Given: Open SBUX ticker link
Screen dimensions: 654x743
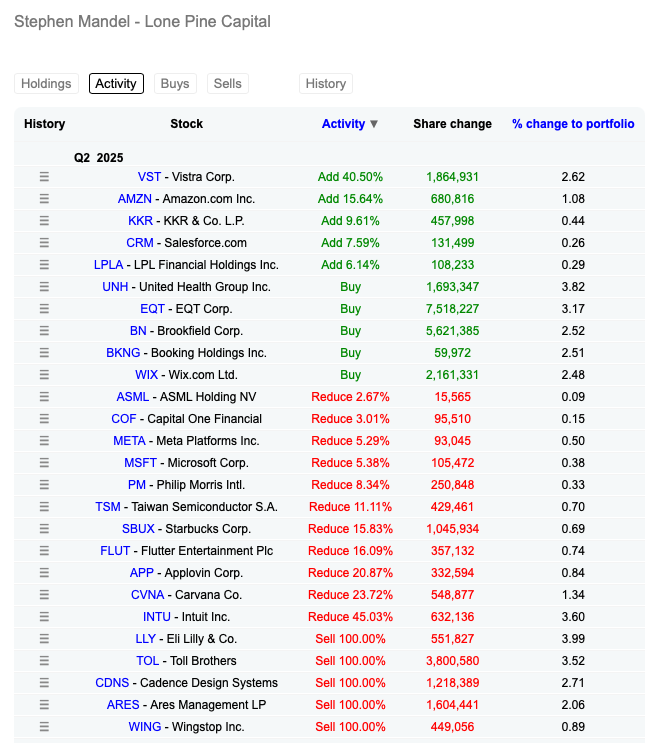Looking at the screenshot, I should 138,529.
